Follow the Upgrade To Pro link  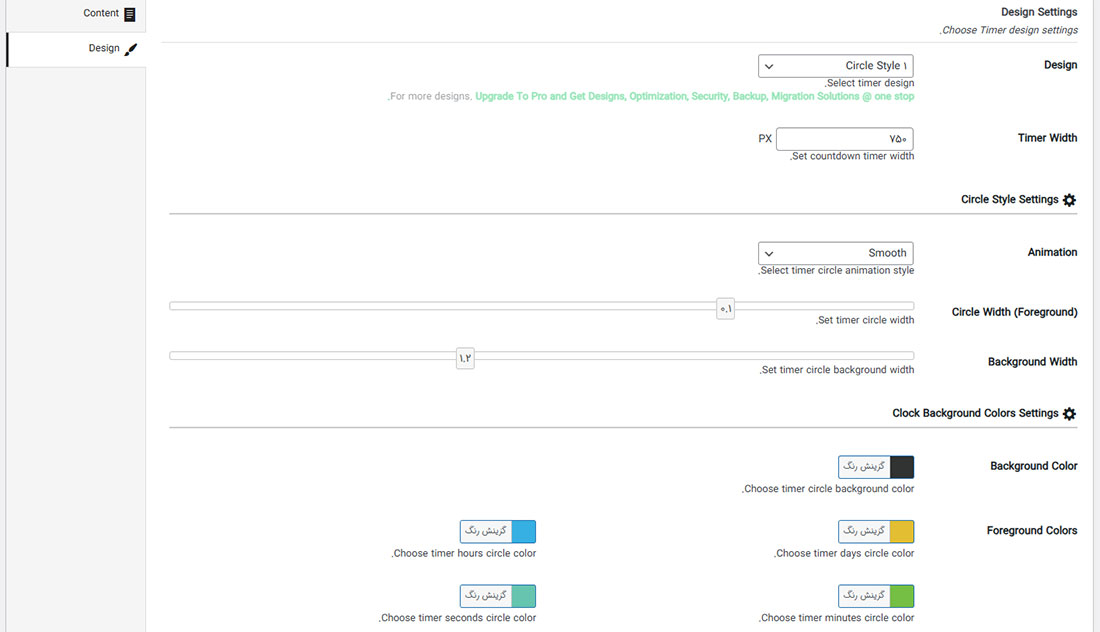tap(694, 97)
